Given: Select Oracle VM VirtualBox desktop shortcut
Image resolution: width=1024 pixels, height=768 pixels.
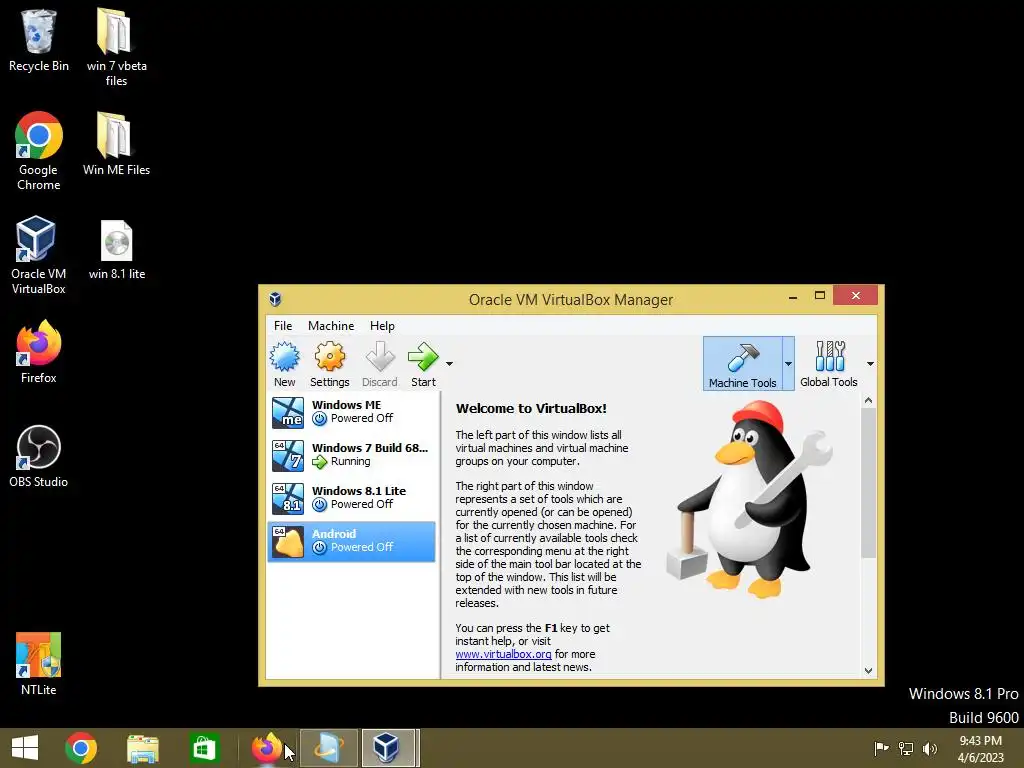Looking at the screenshot, I should point(39,255).
